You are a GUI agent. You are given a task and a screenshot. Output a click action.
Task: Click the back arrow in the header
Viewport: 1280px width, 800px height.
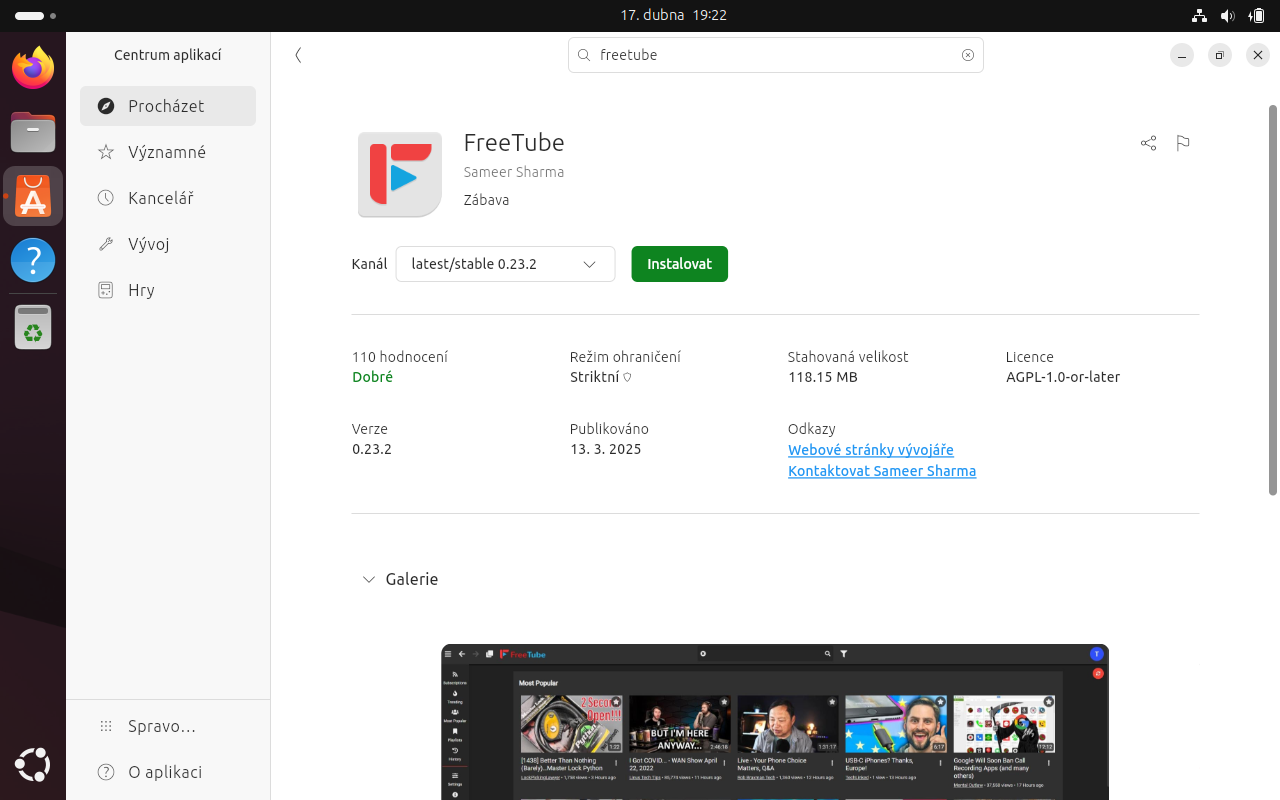click(x=298, y=55)
